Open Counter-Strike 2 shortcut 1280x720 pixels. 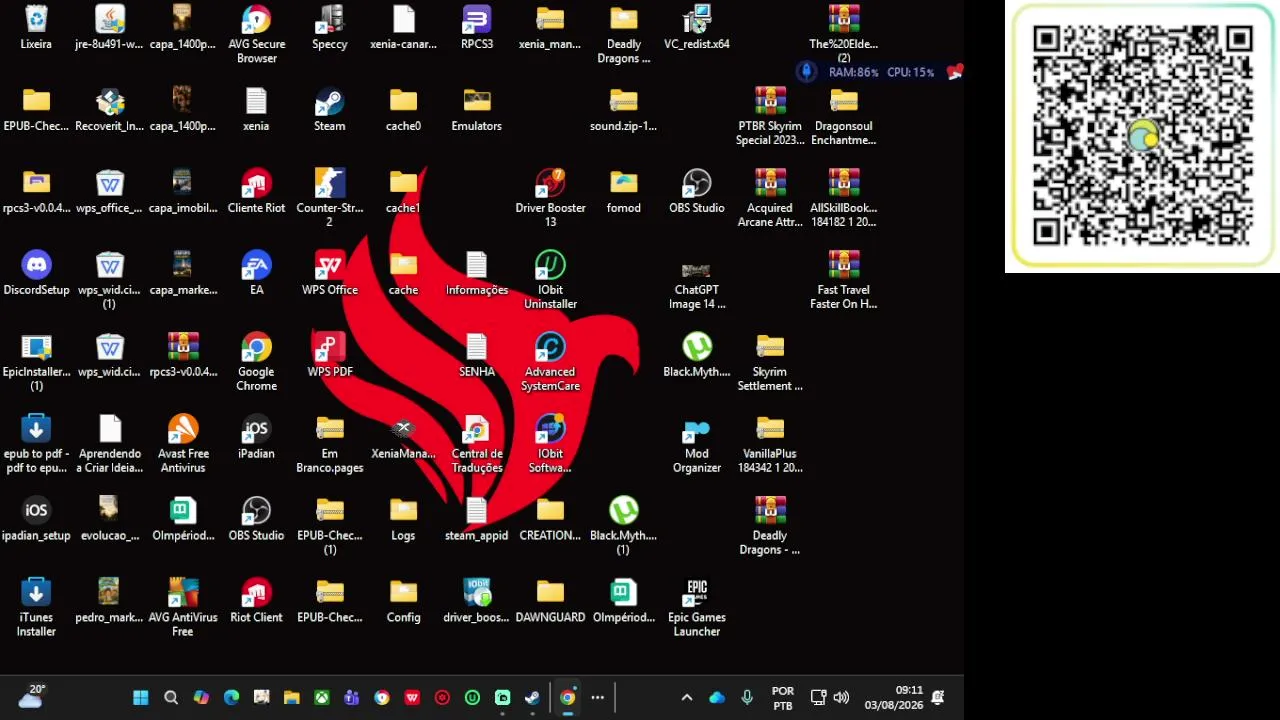coord(330,199)
